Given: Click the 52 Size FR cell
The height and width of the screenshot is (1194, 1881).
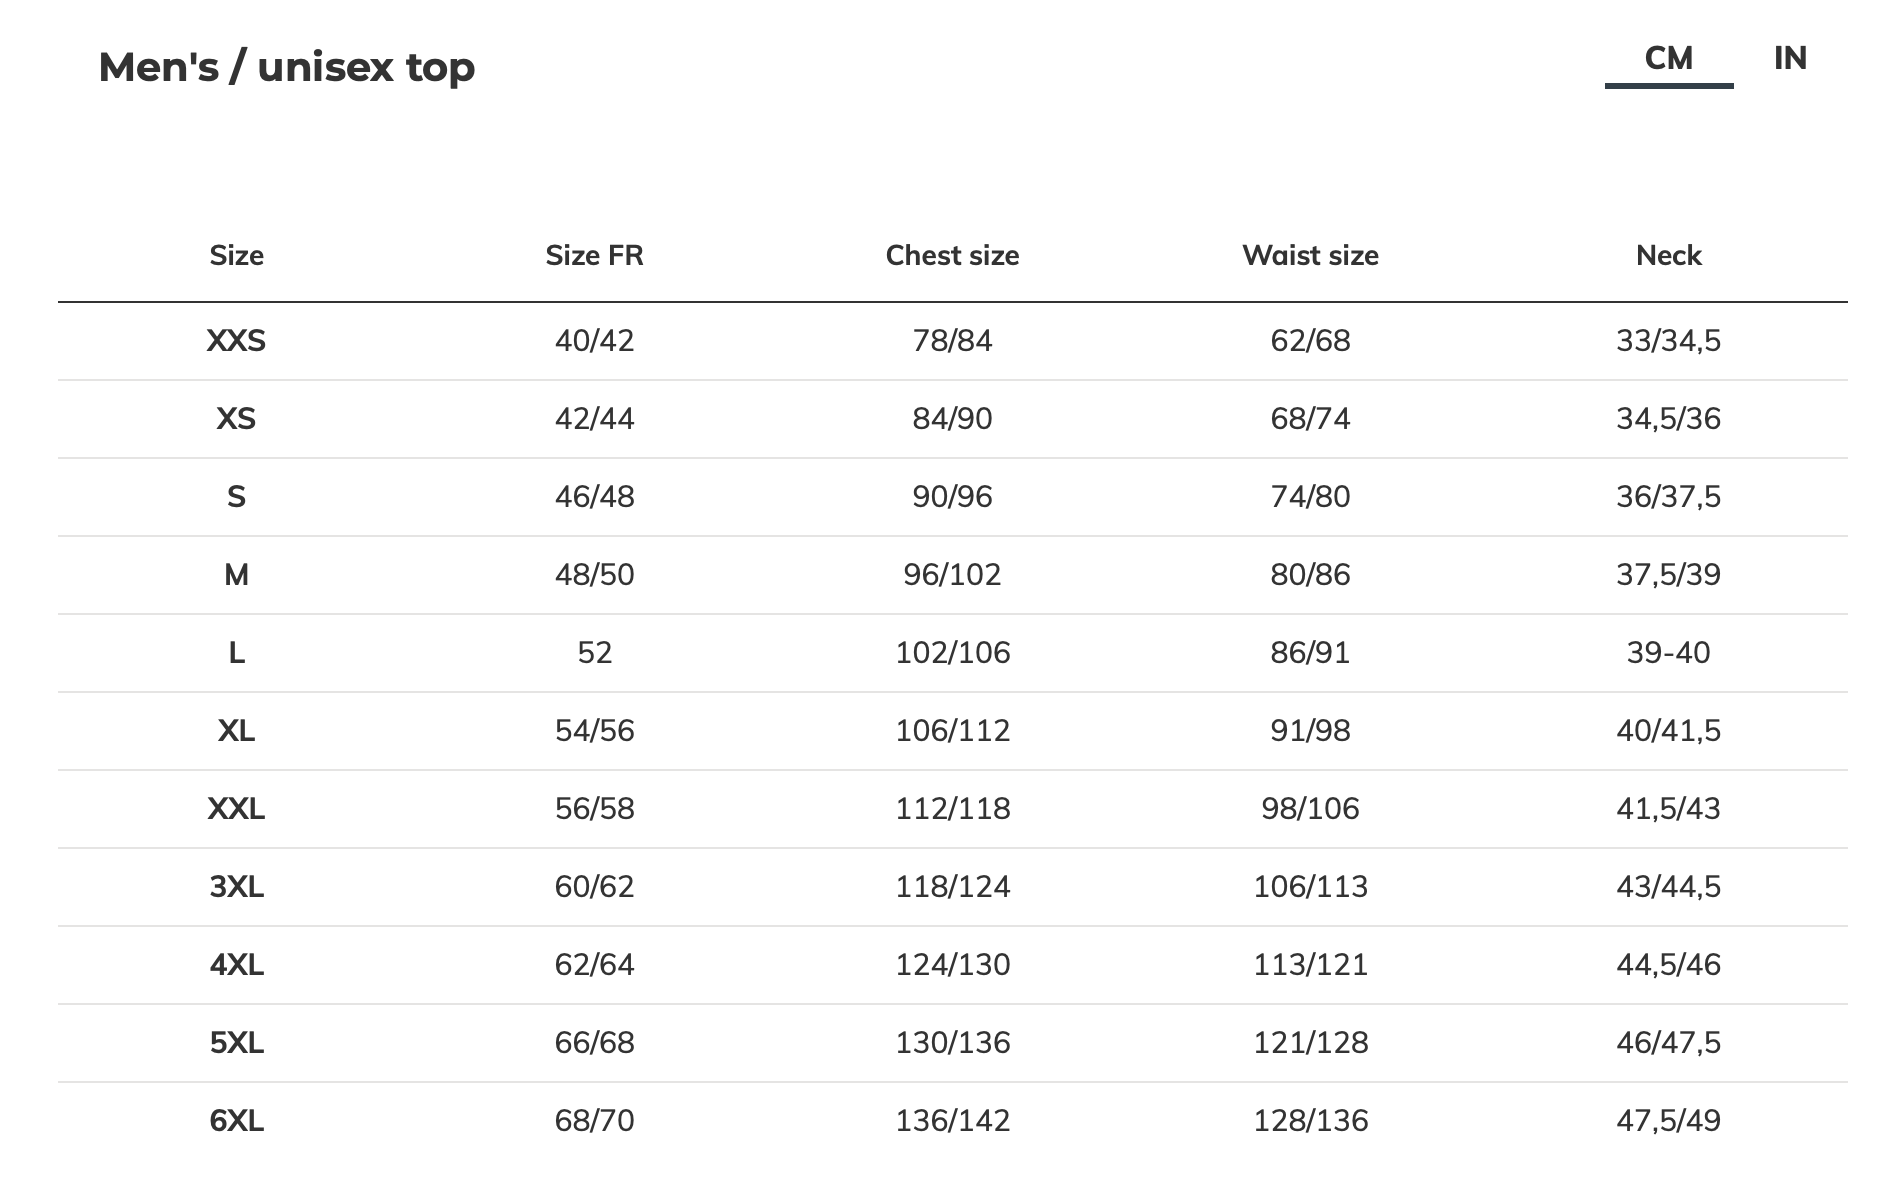Looking at the screenshot, I should (594, 653).
